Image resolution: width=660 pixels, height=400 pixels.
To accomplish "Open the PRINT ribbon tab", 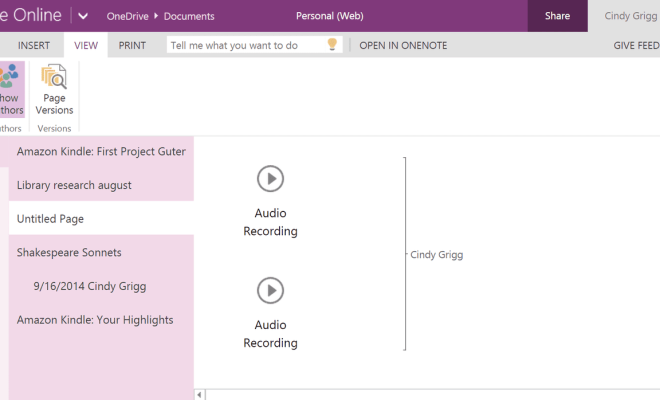I will tap(132, 45).
